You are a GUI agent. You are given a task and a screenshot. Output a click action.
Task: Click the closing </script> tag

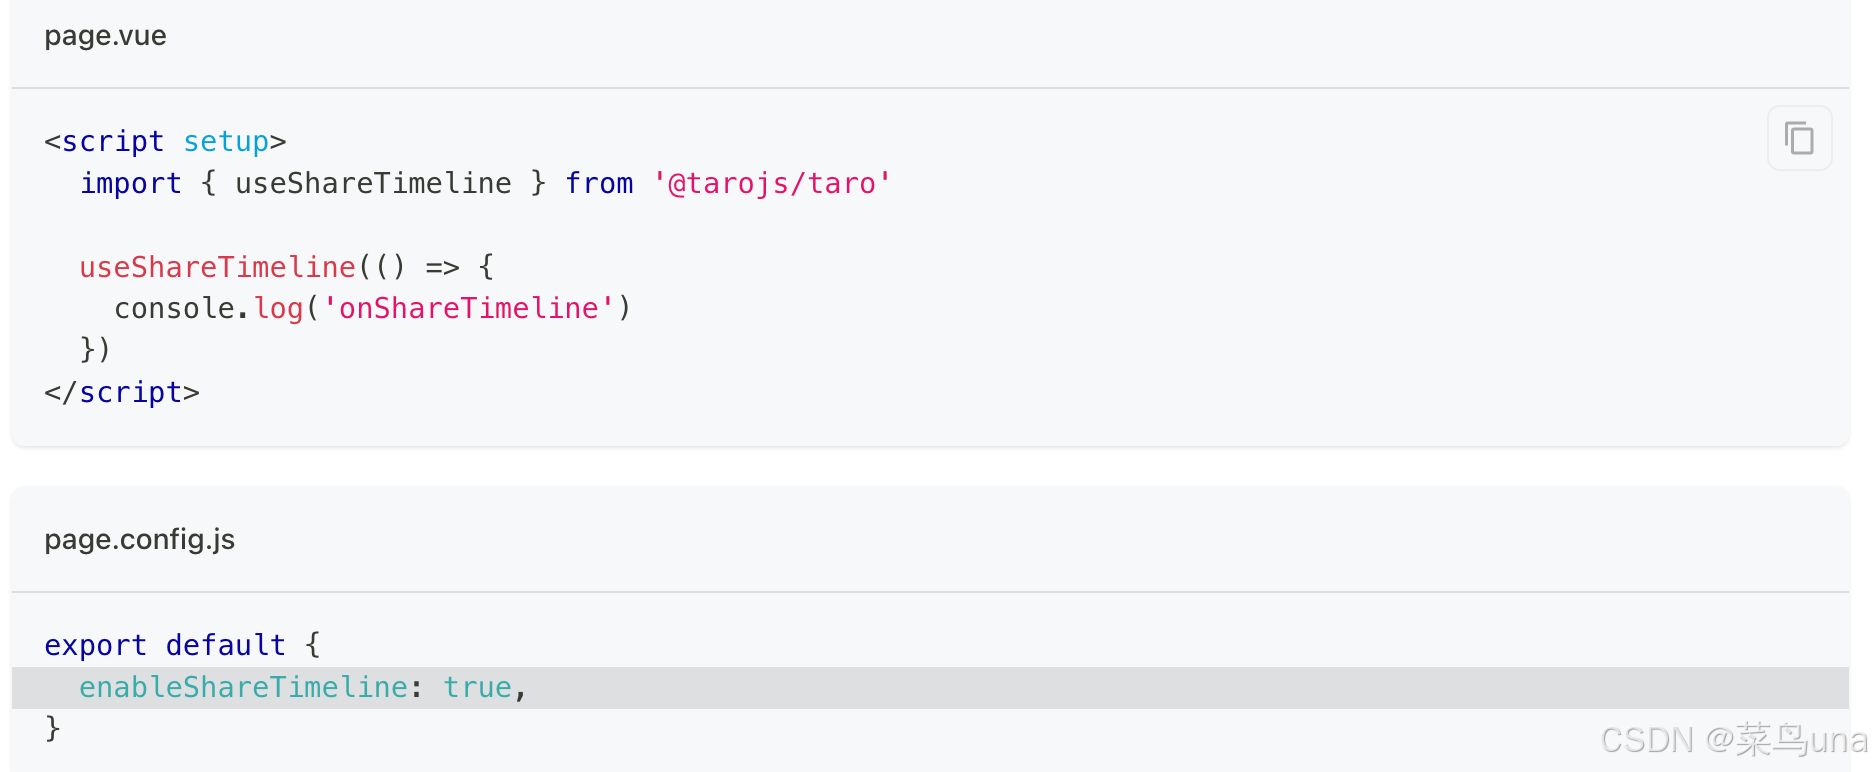click(122, 393)
